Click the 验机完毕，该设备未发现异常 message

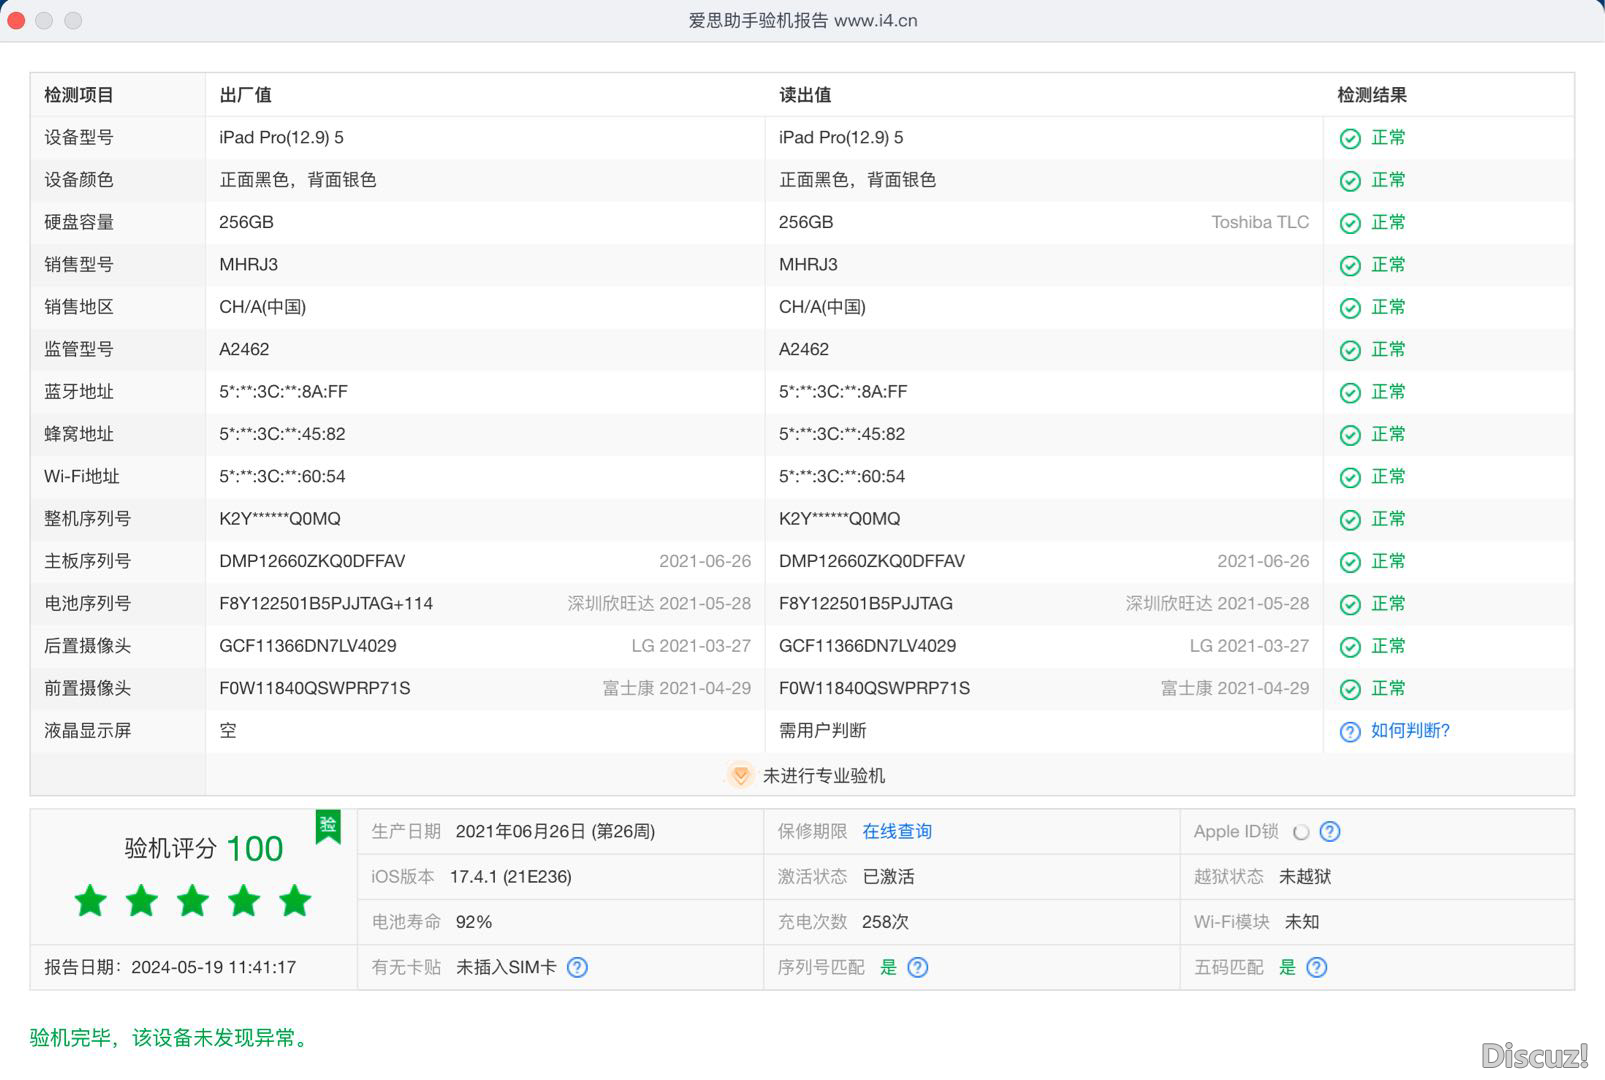(168, 1037)
